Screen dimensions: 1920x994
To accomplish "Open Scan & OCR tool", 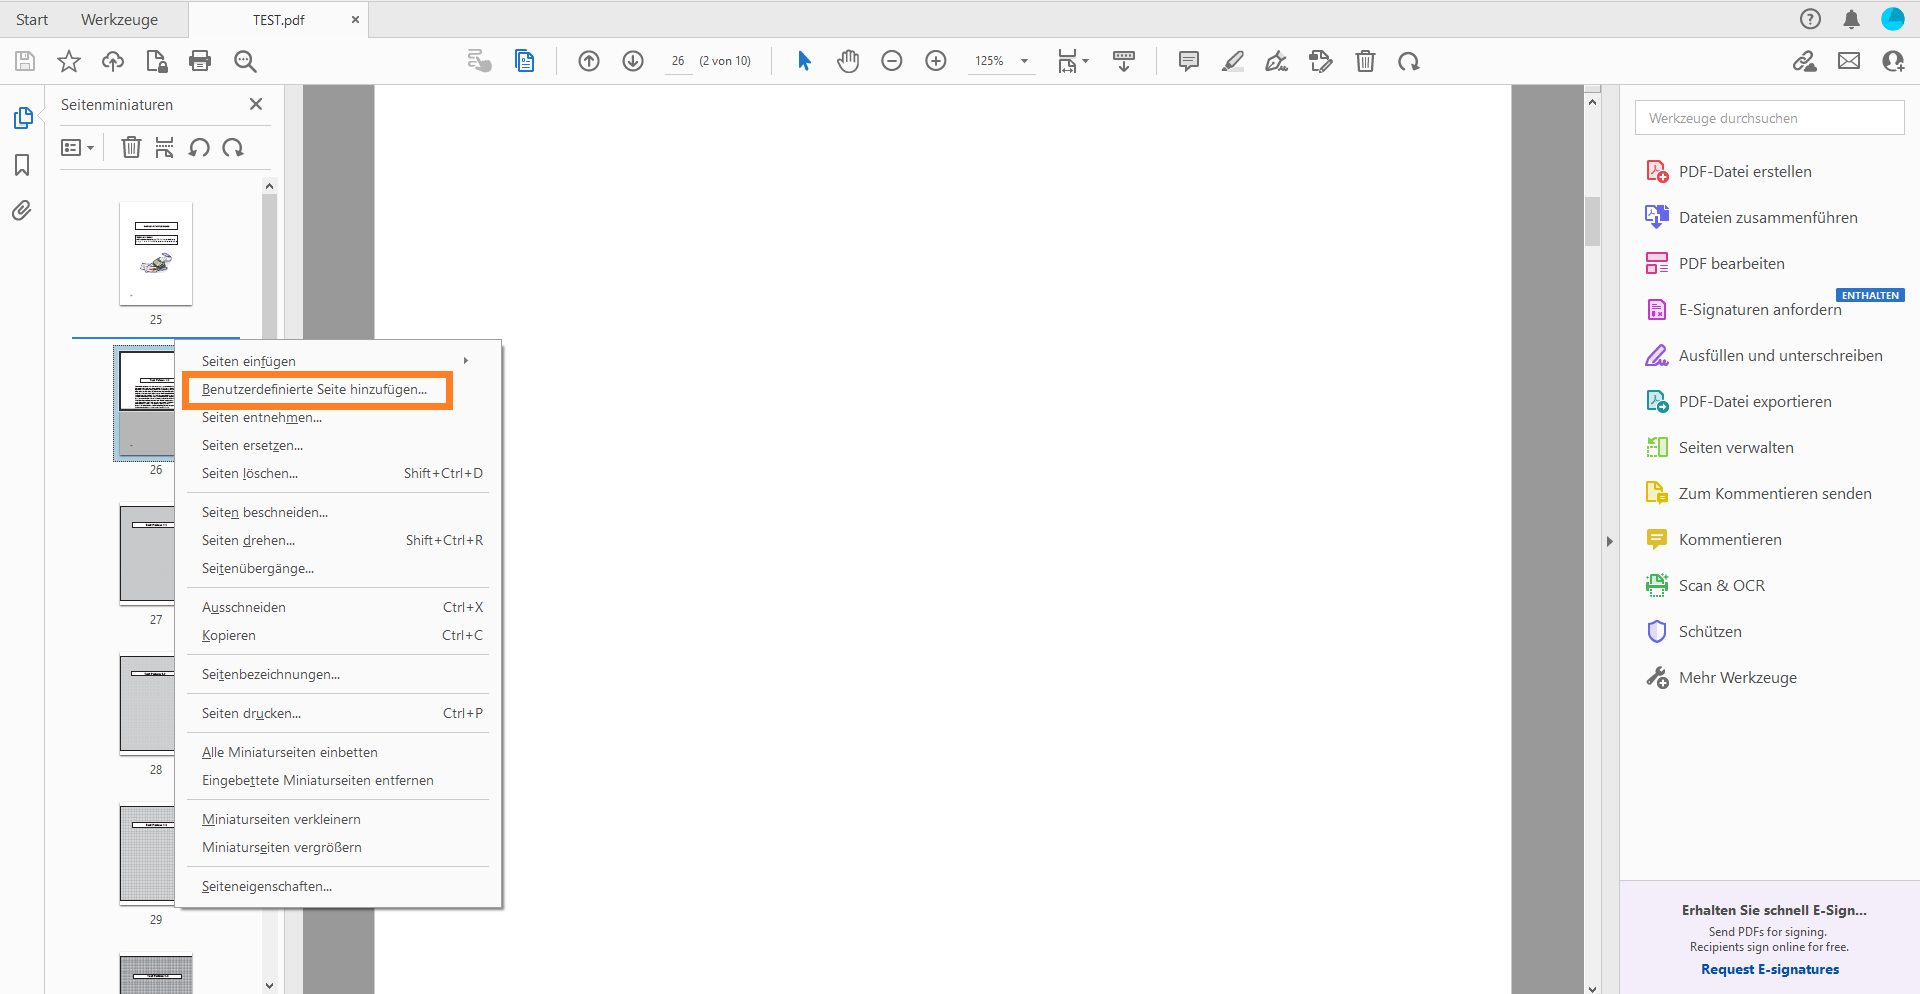I will pyautogui.click(x=1721, y=586).
